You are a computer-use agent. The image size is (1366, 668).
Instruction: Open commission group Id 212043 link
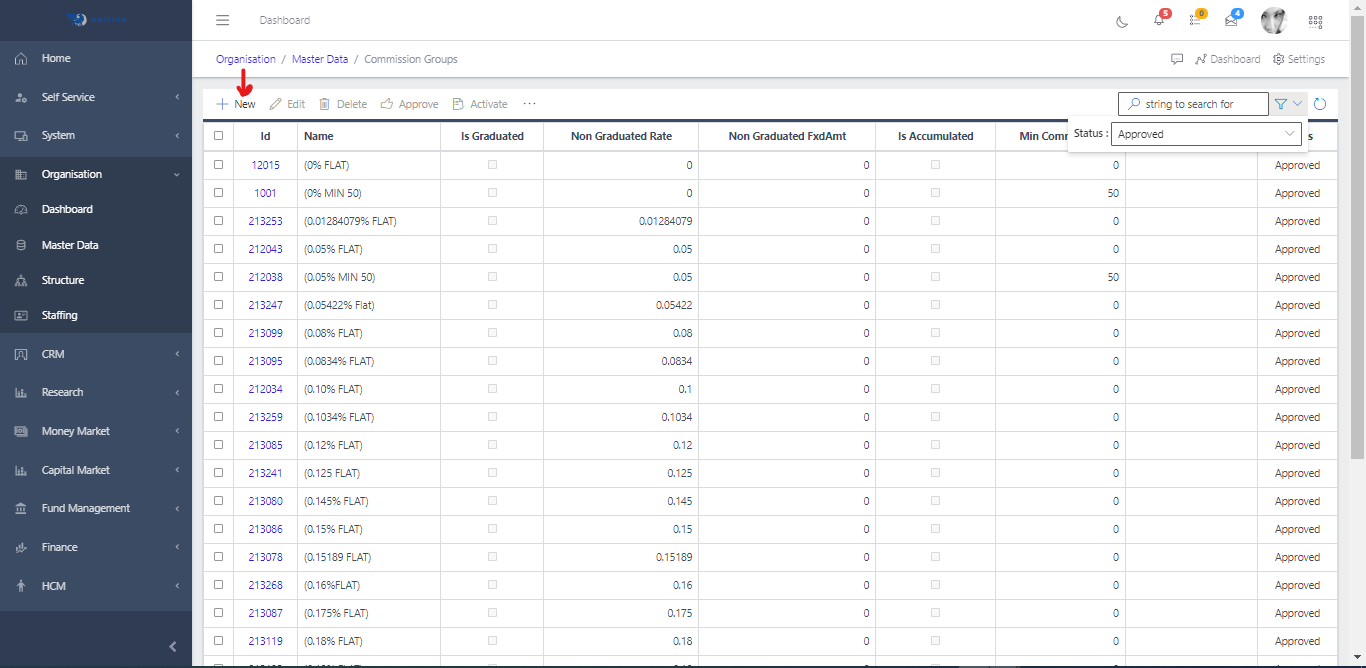[265, 249]
